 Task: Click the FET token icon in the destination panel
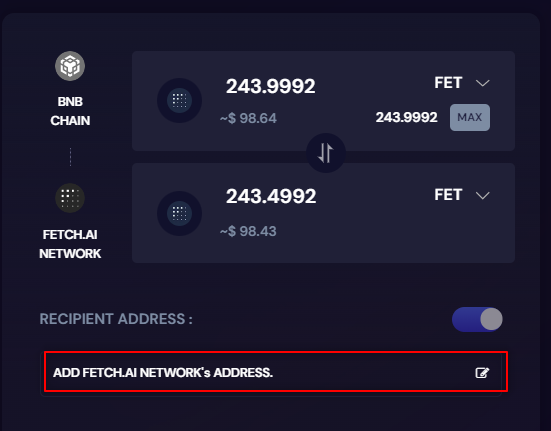179,213
